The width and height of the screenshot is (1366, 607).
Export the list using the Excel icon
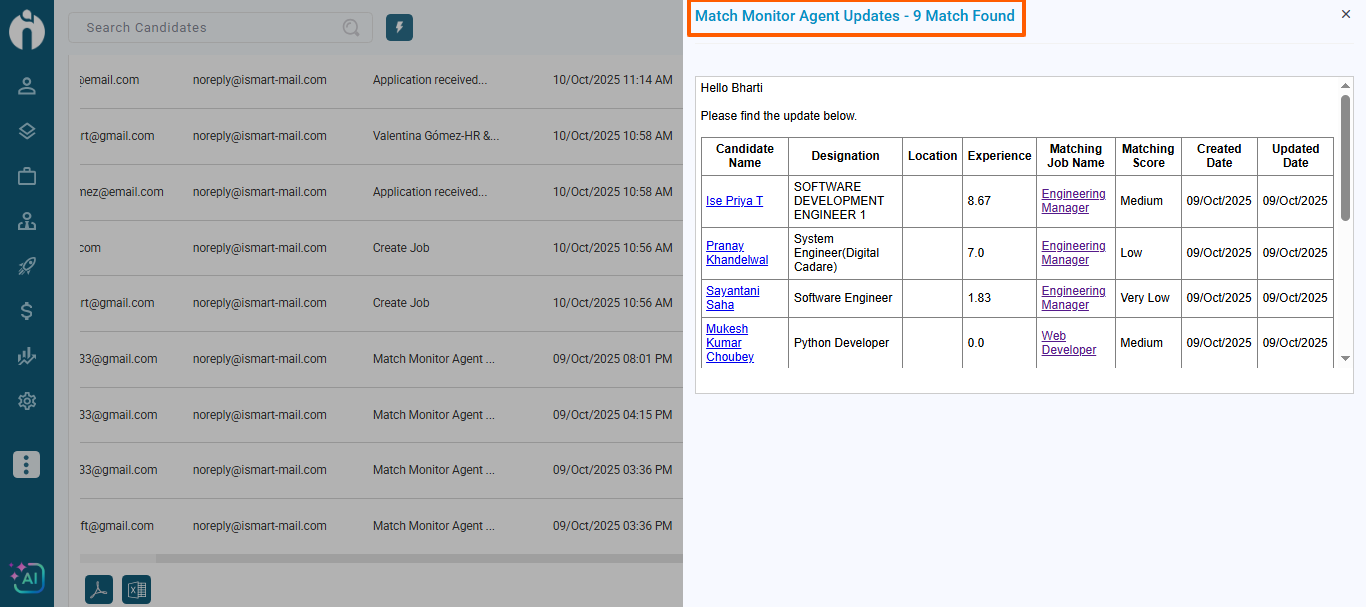pyautogui.click(x=136, y=590)
